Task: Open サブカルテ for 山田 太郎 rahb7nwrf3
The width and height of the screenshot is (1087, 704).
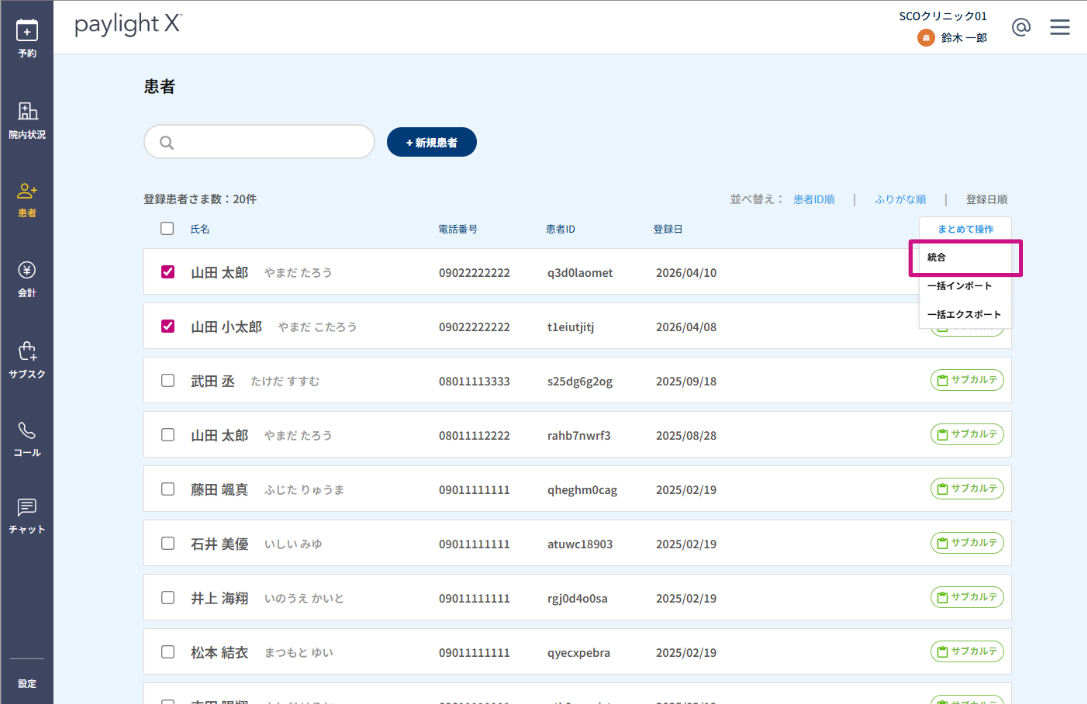Action: [967, 434]
